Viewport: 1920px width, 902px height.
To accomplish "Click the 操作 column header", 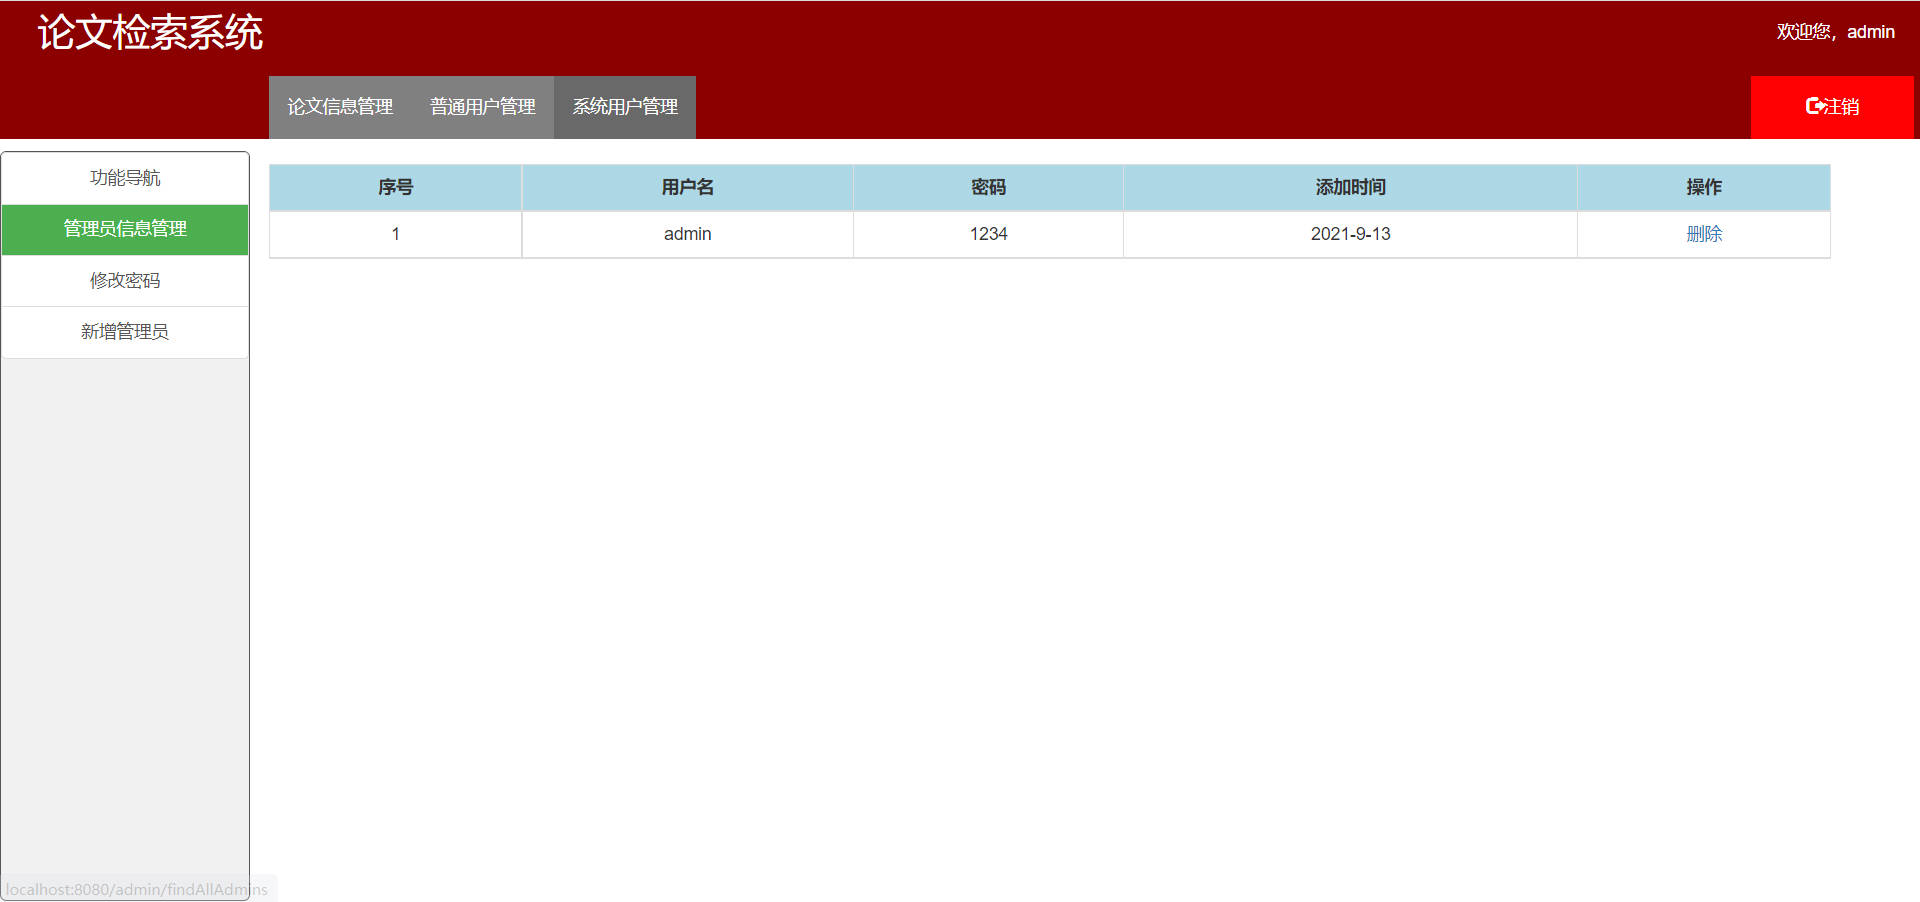I will click(x=1703, y=187).
